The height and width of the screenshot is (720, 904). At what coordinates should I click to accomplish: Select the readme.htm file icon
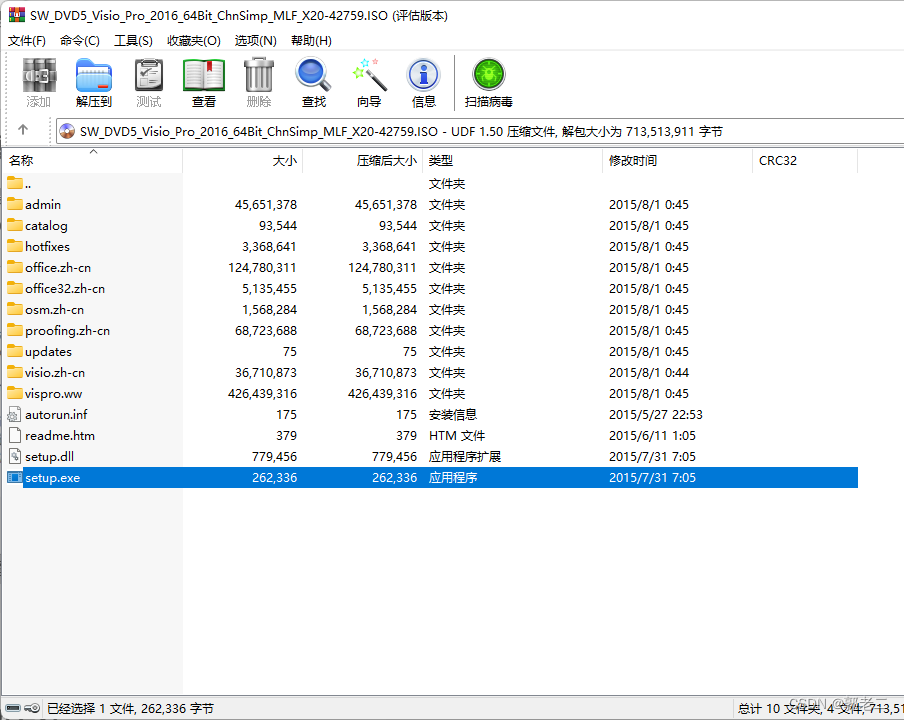[x=14, y=435]
